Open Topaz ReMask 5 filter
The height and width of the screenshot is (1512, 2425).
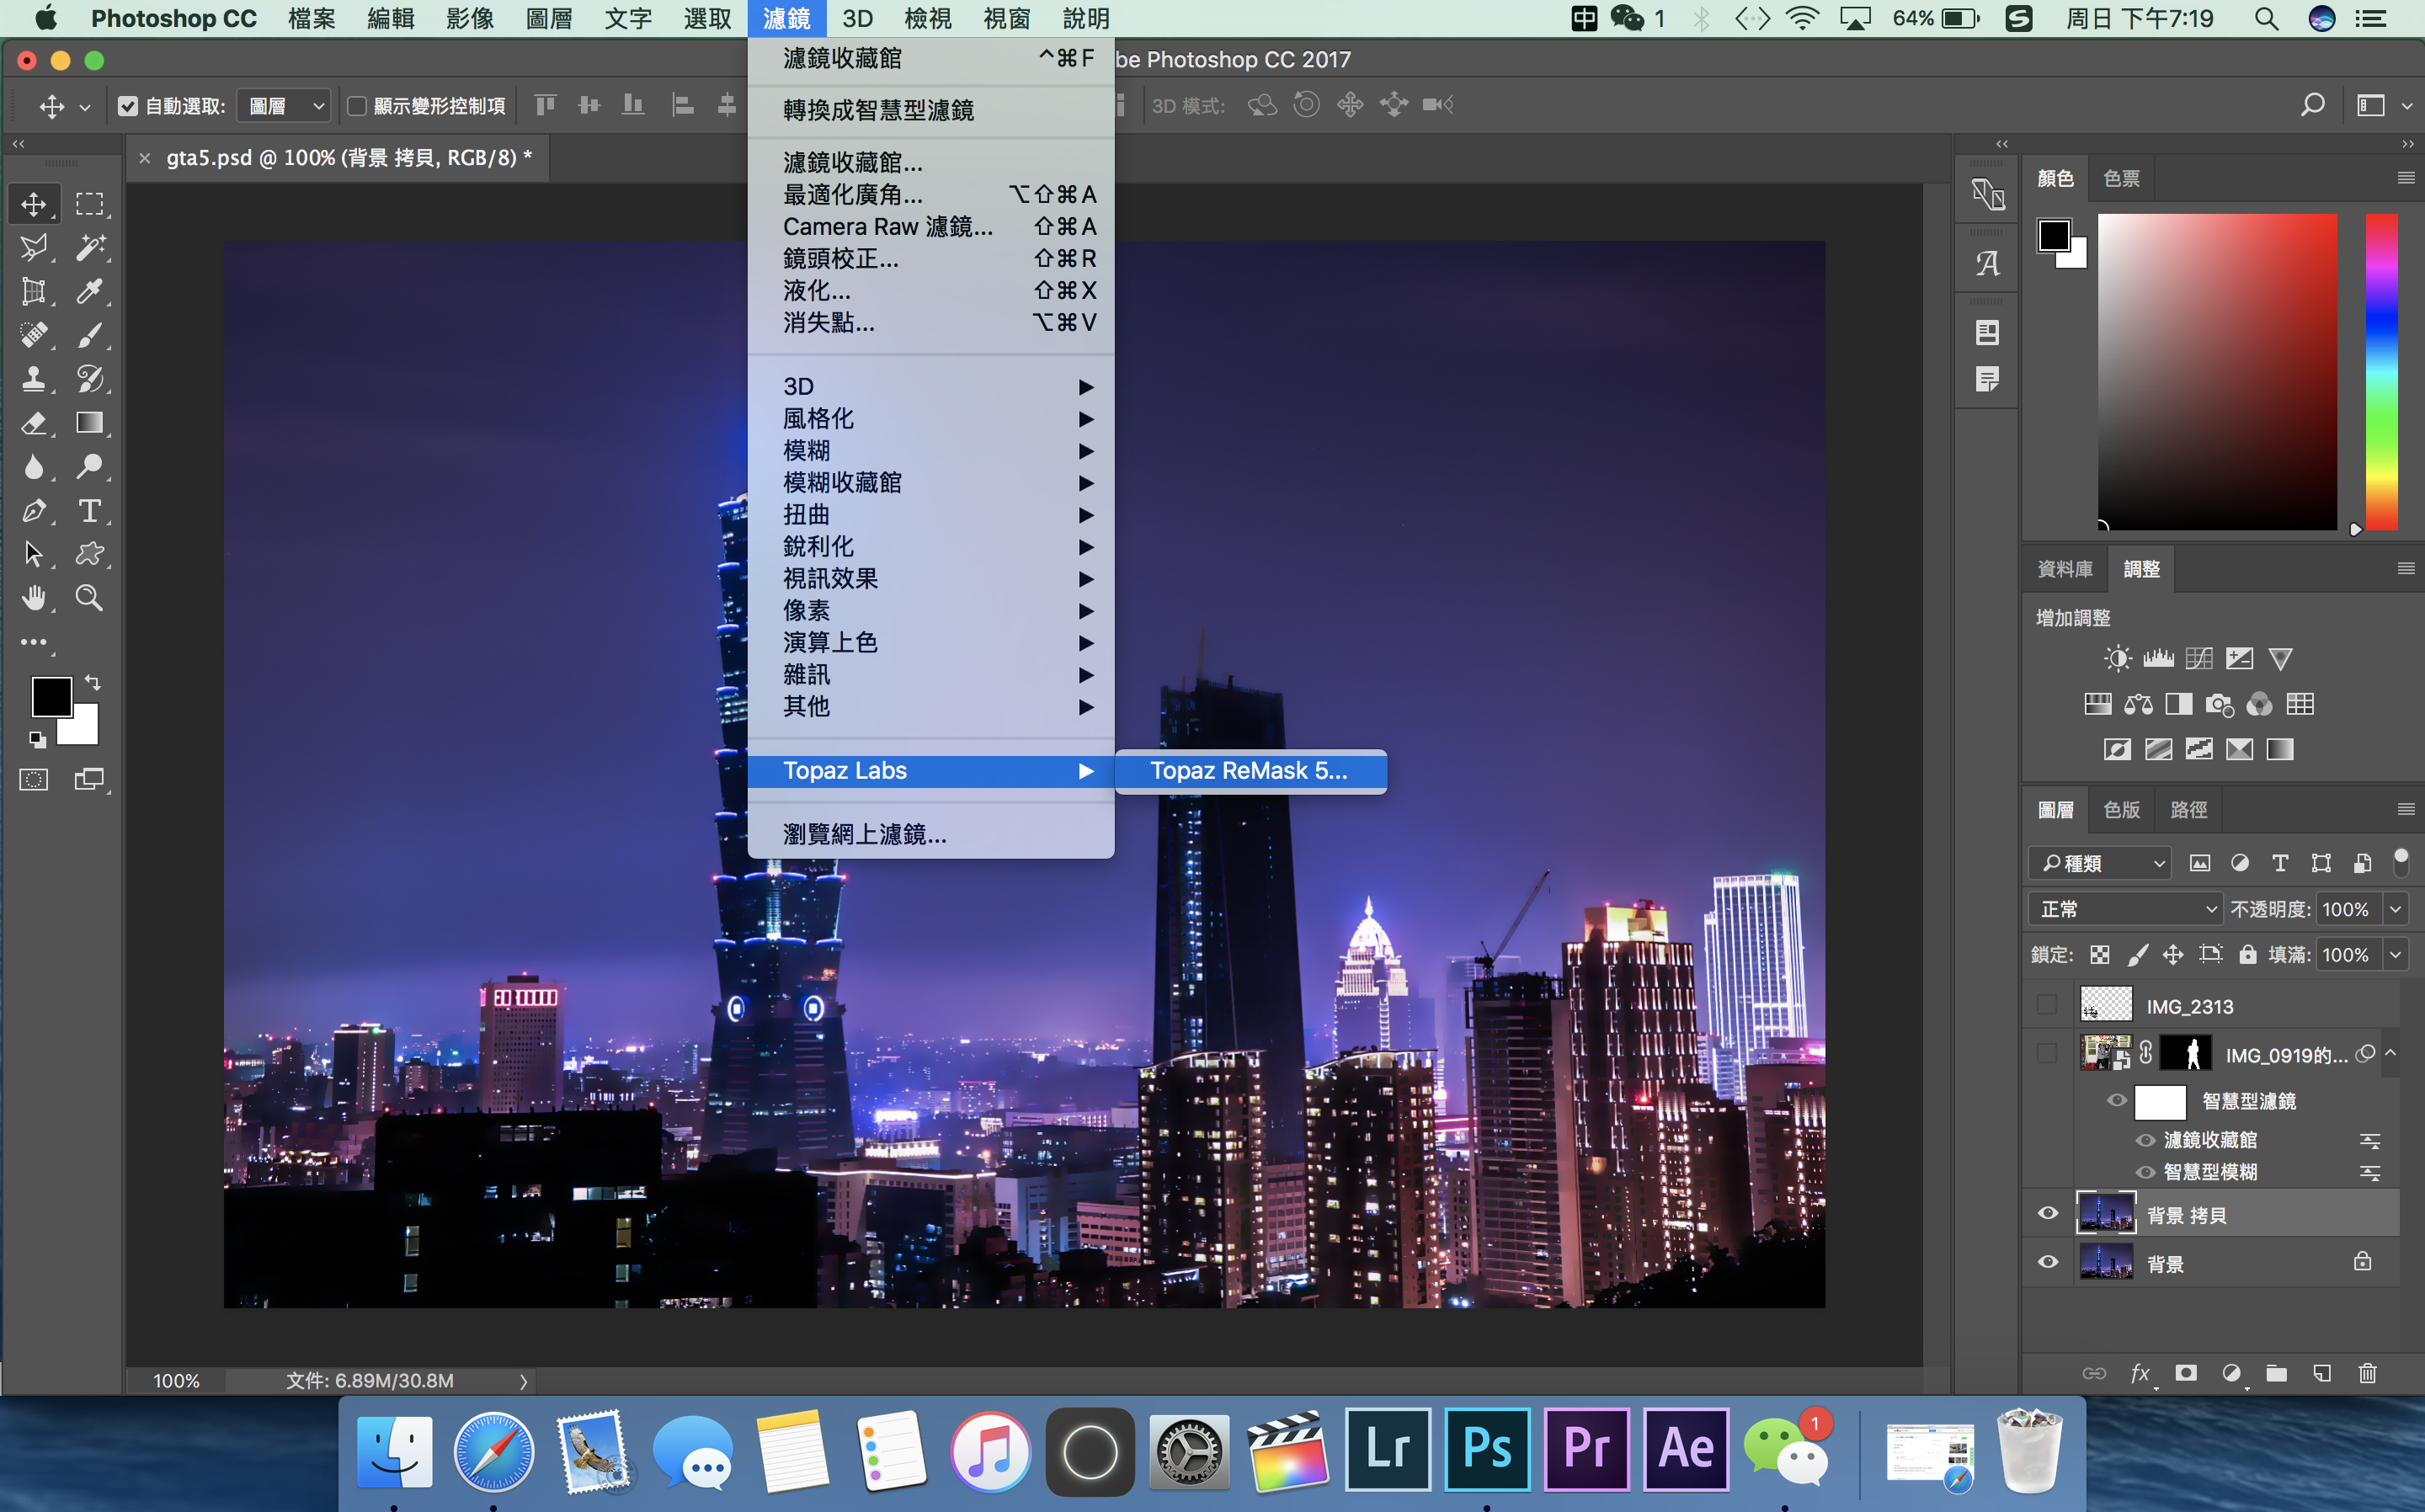1250,771
